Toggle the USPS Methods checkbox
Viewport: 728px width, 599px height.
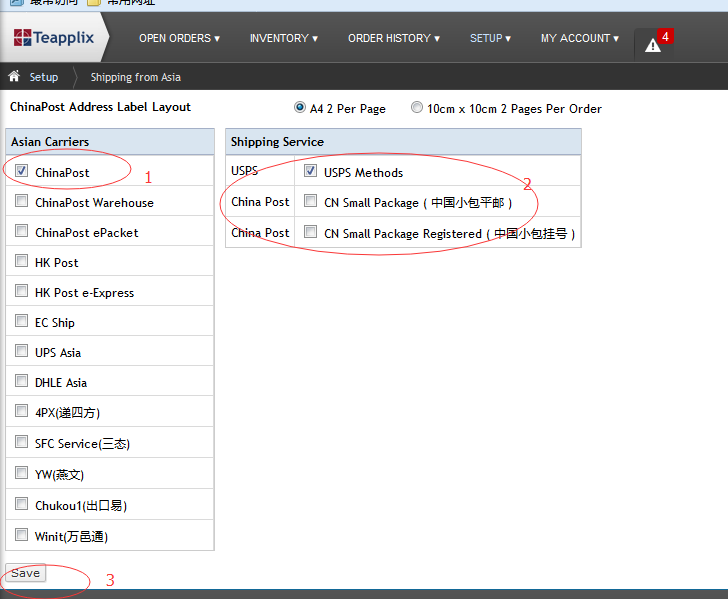pos(311,170)
